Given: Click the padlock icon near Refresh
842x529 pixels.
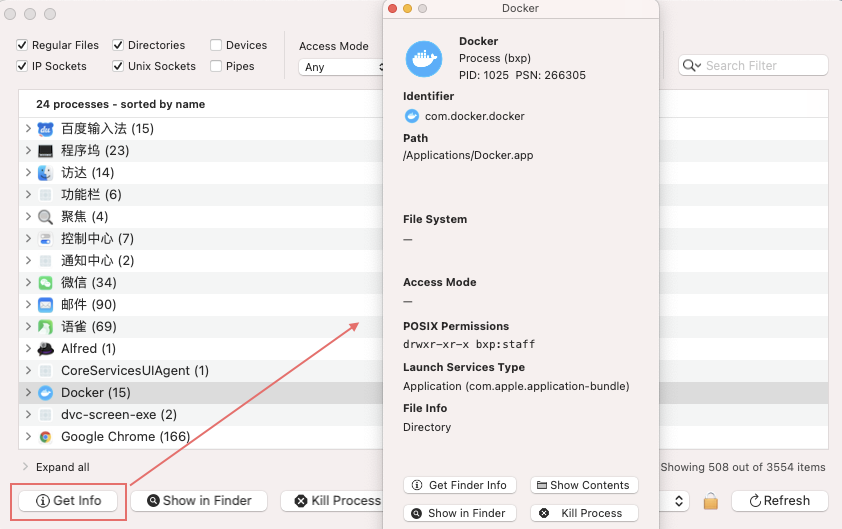Looking at the screenshot, I should click(x=710, y=501).
